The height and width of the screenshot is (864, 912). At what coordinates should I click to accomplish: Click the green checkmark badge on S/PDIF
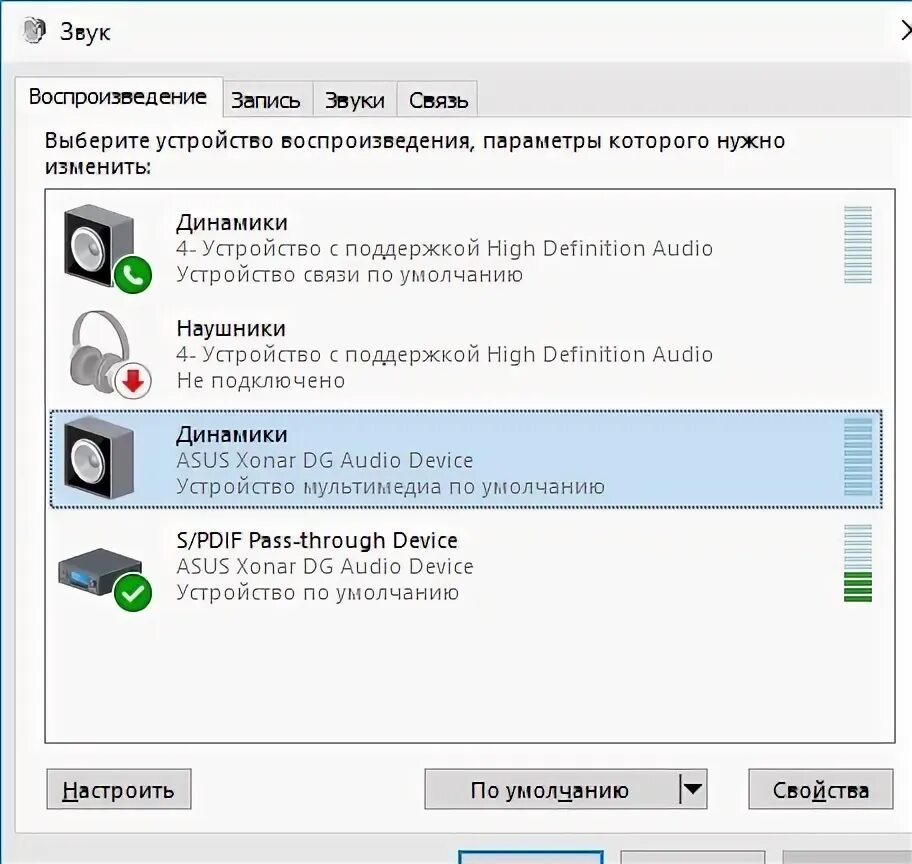(x=133, y=593)
